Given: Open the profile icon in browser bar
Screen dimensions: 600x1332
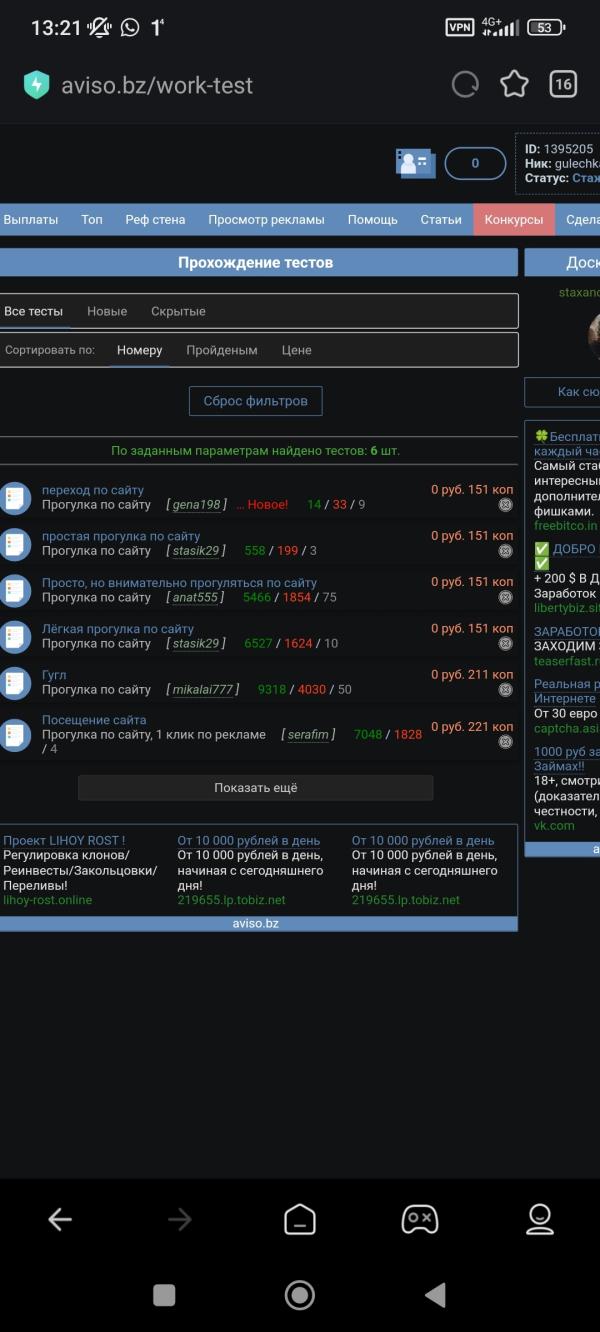Looking at the screenshot, I should pyautogui.click(x=540, y=1219).
